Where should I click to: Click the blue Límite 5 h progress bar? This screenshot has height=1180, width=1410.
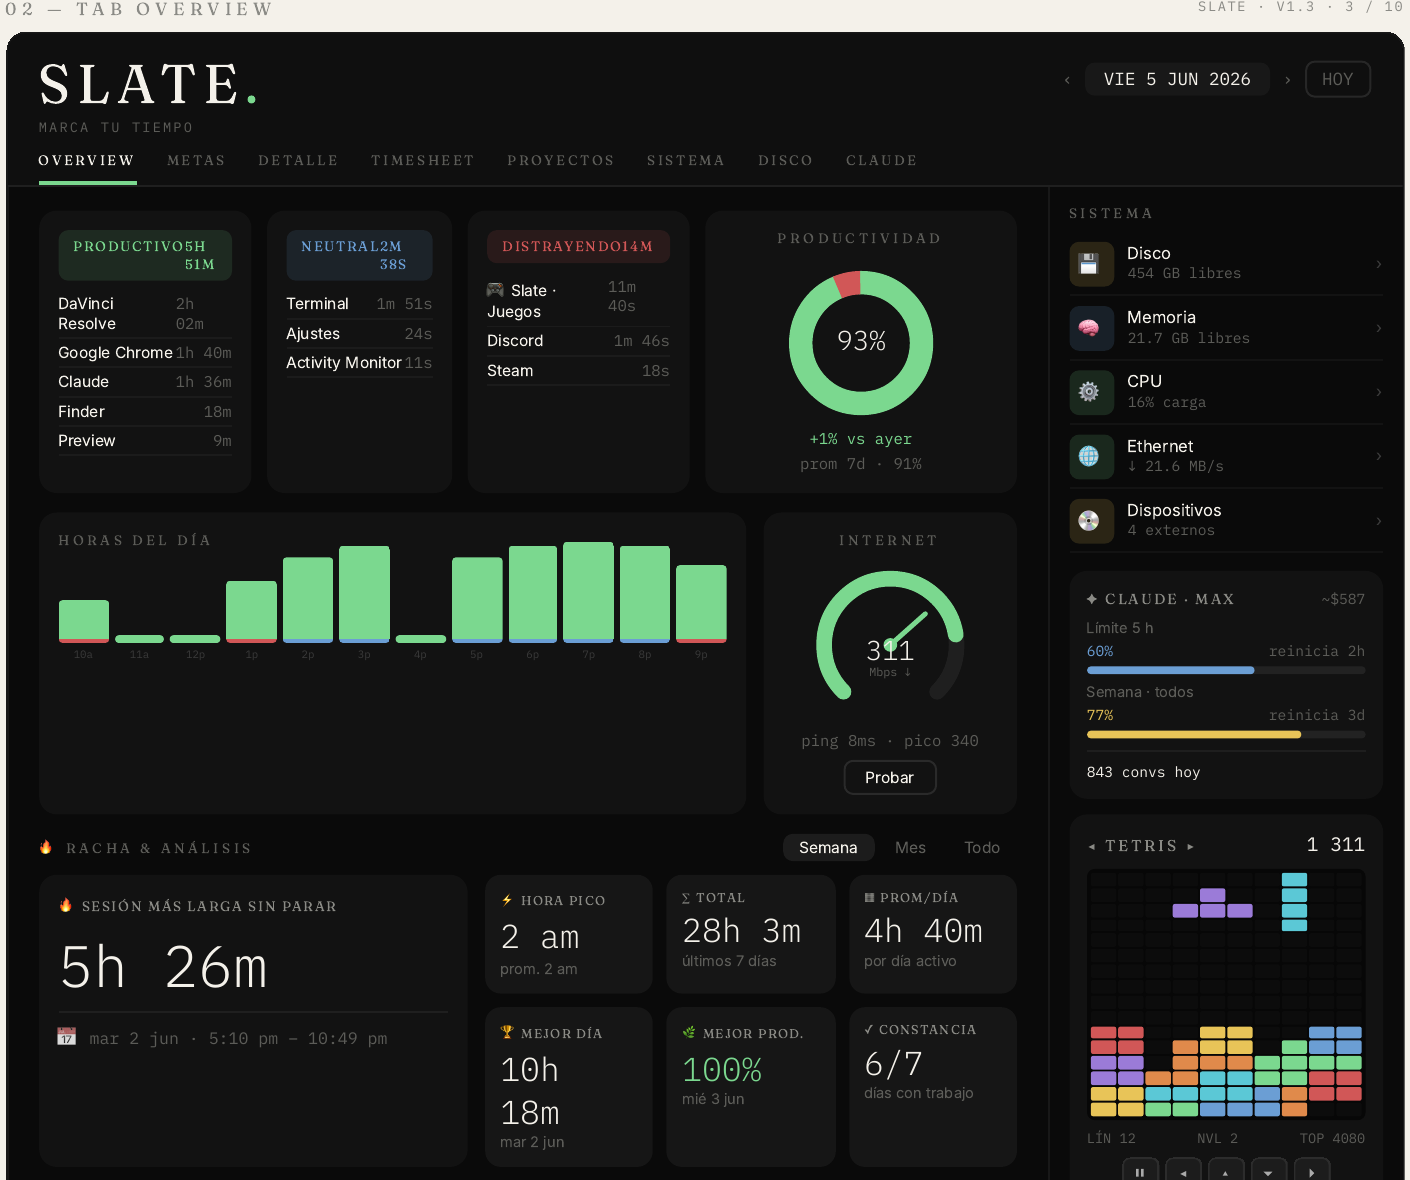point(1225,670)
